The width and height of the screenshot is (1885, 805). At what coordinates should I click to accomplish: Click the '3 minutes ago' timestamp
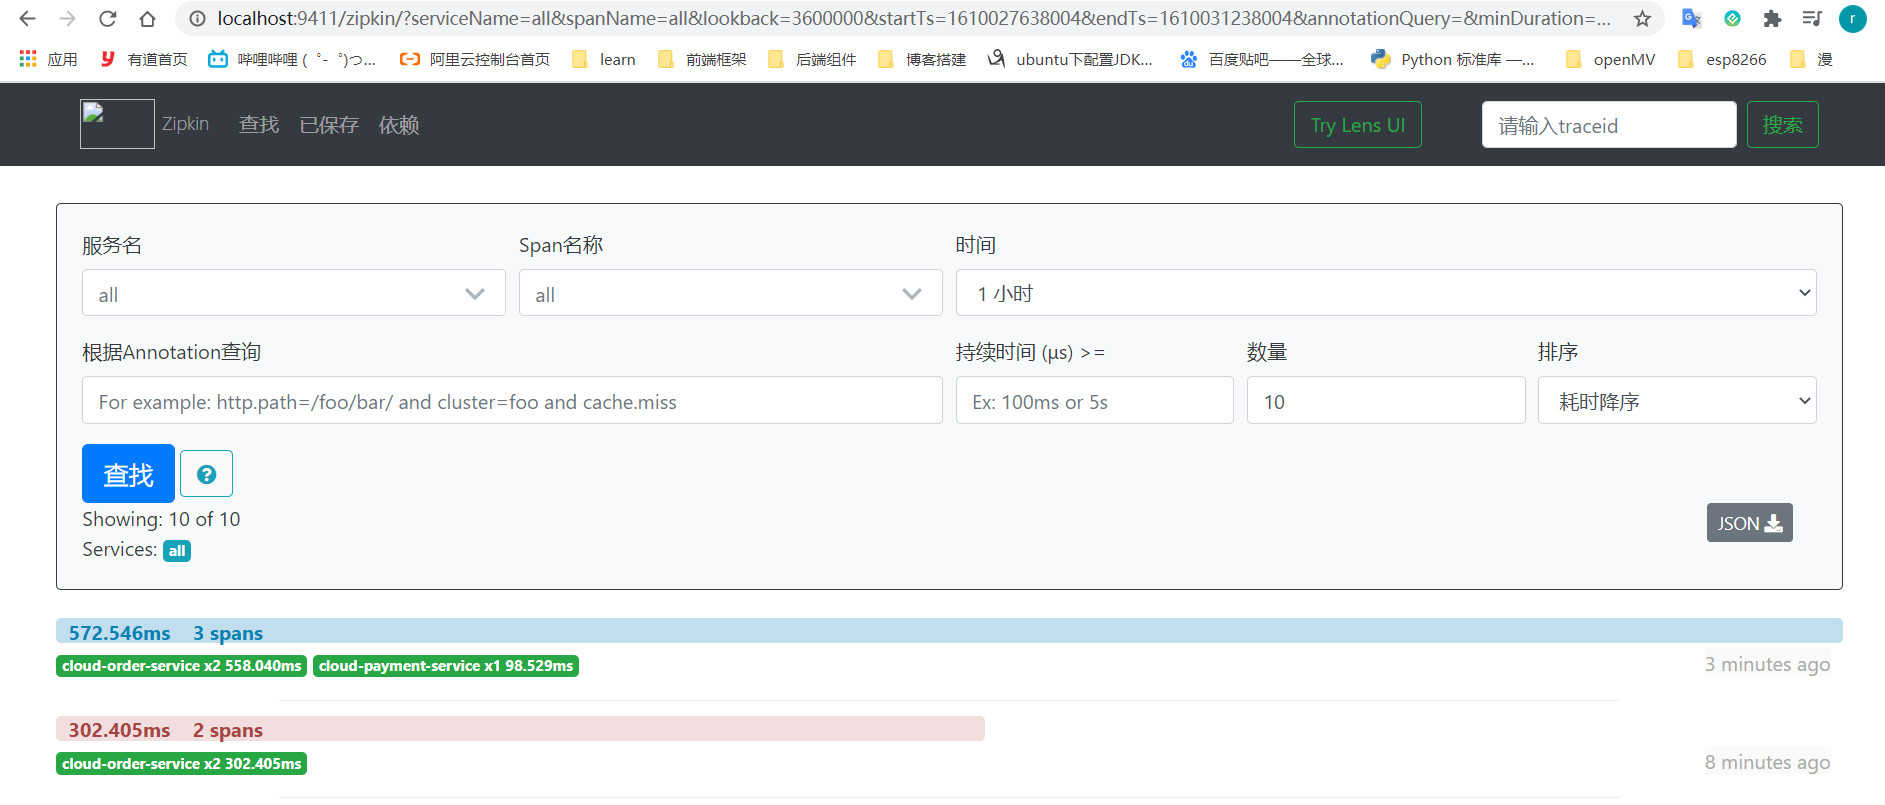click(1767, 665)
